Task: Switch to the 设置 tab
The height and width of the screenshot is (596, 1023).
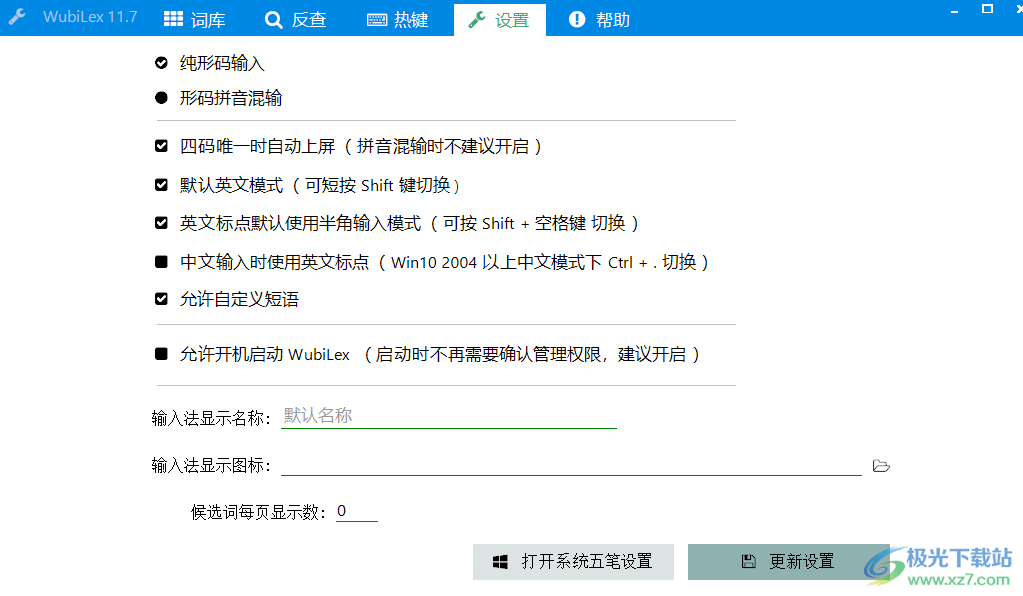Action: pyautogui.click(x=500, y=18)
